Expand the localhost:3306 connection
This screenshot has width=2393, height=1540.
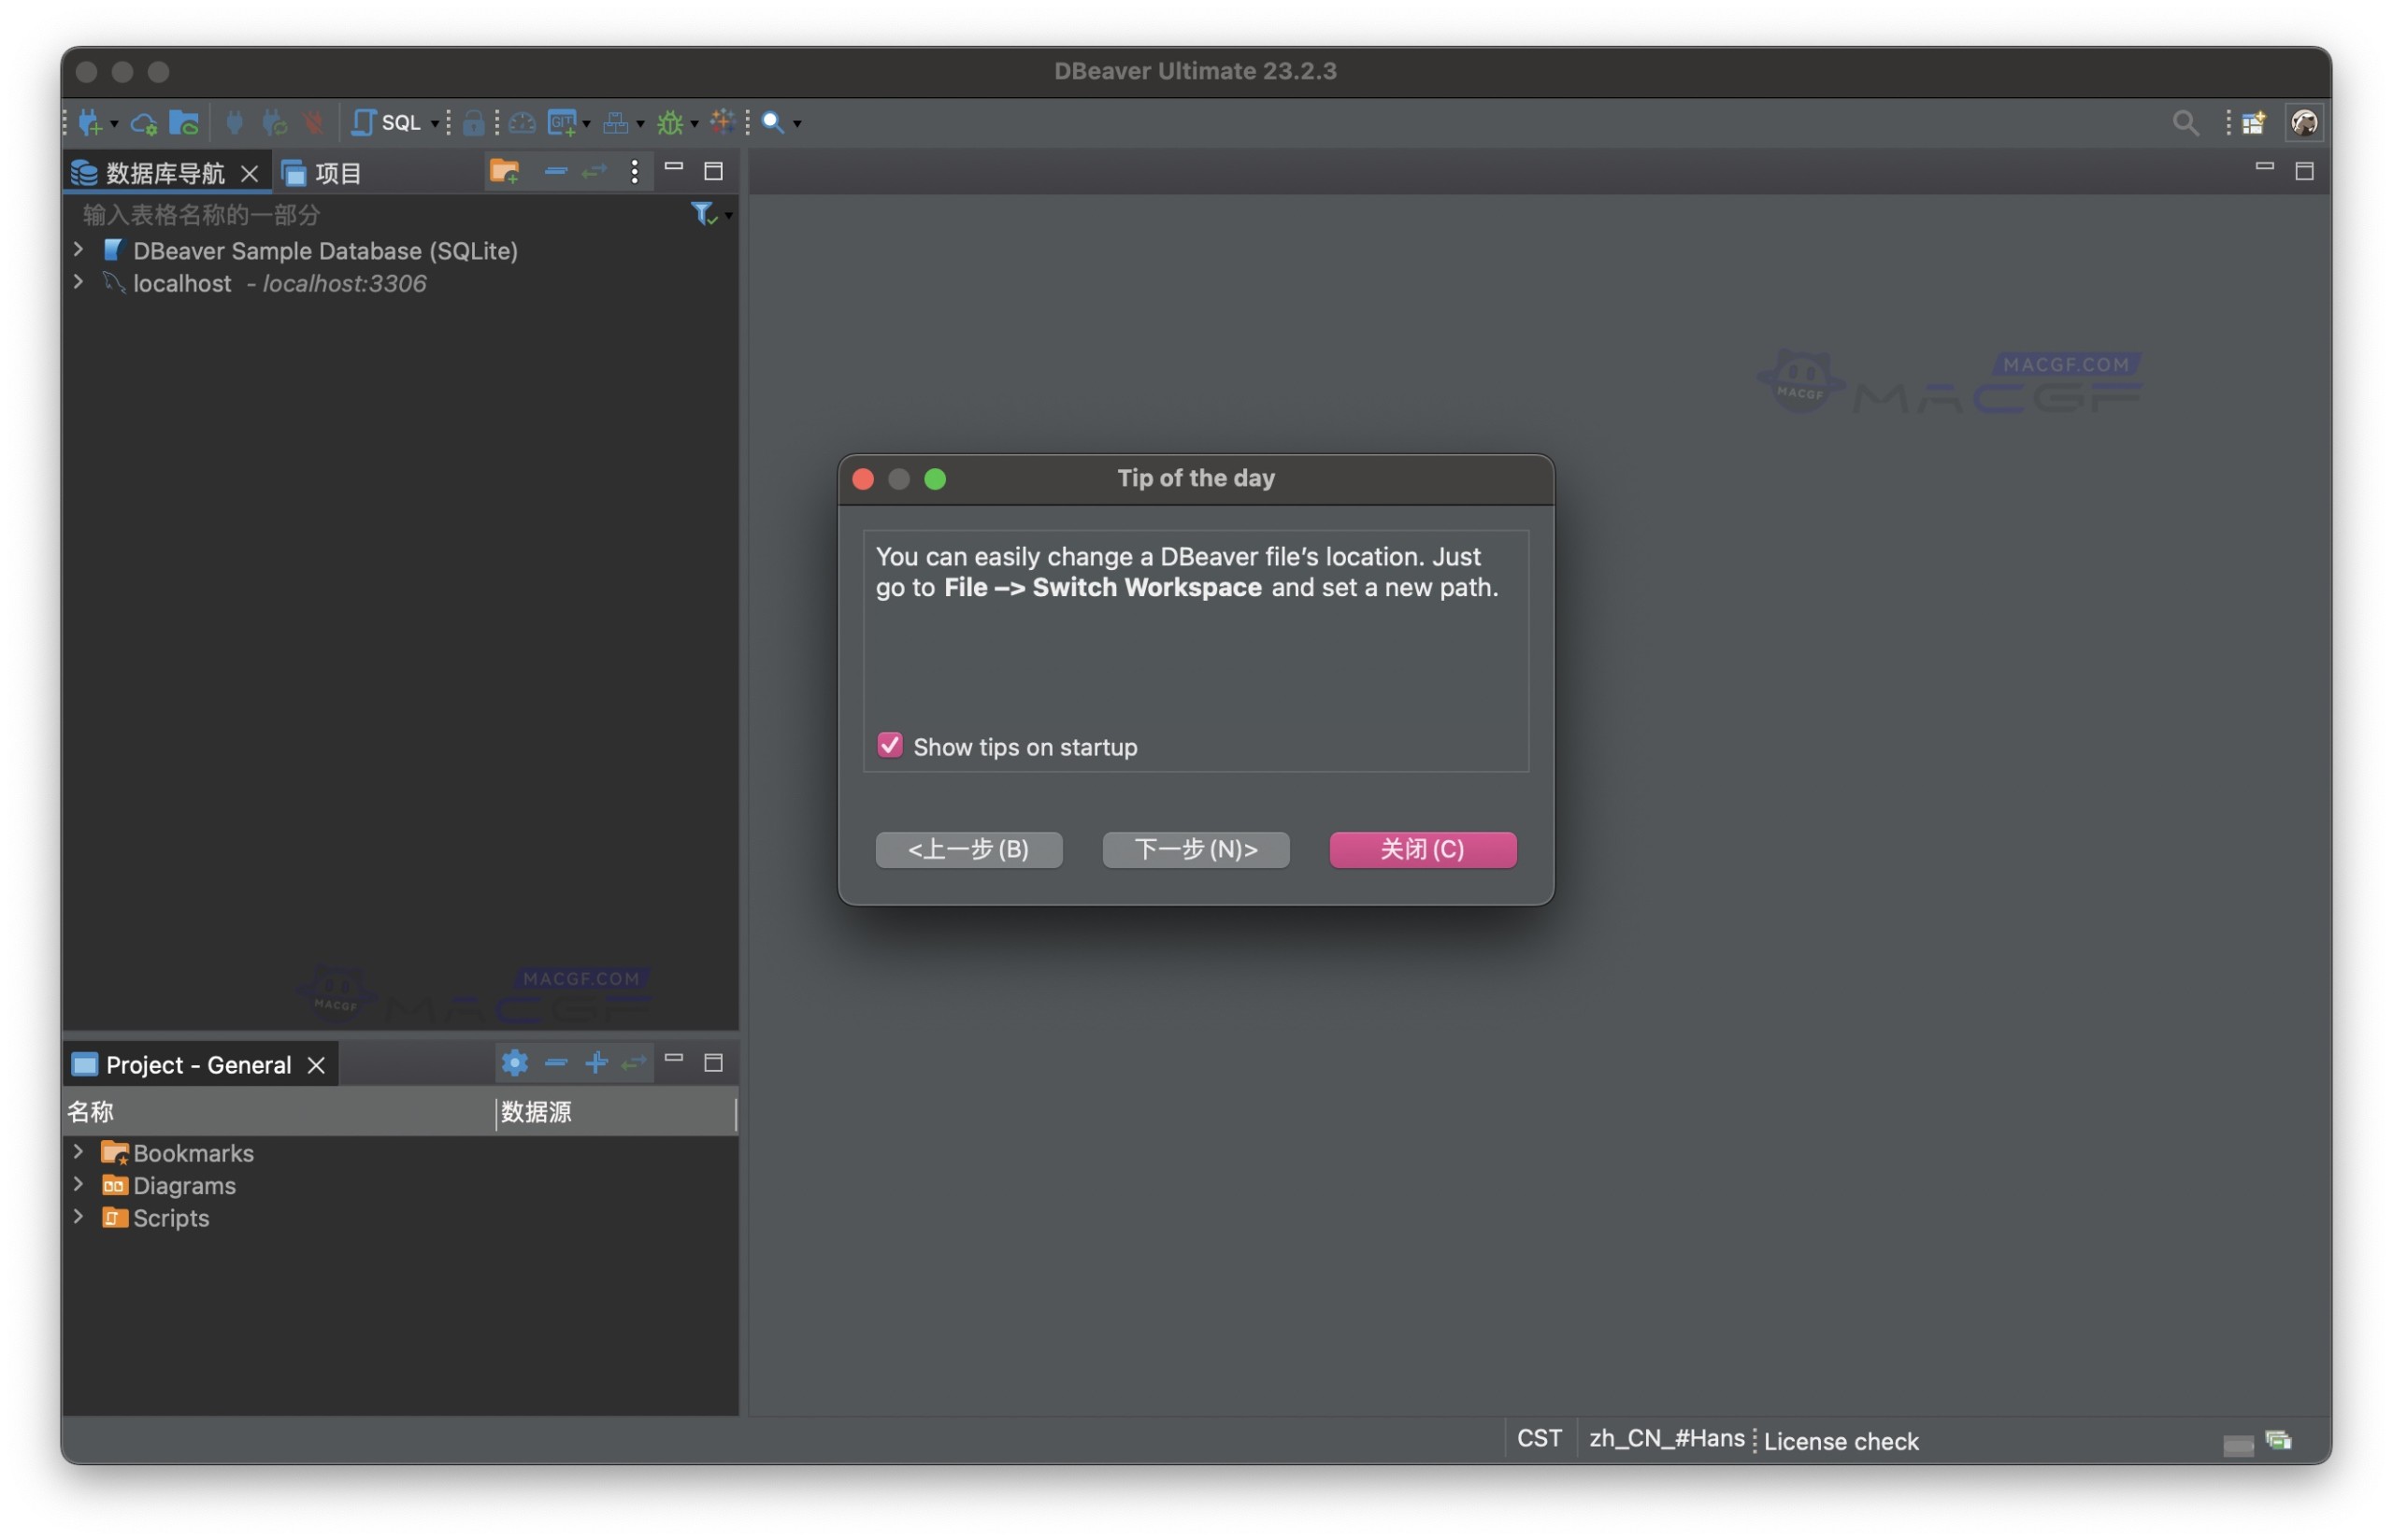tap(79, 283)
